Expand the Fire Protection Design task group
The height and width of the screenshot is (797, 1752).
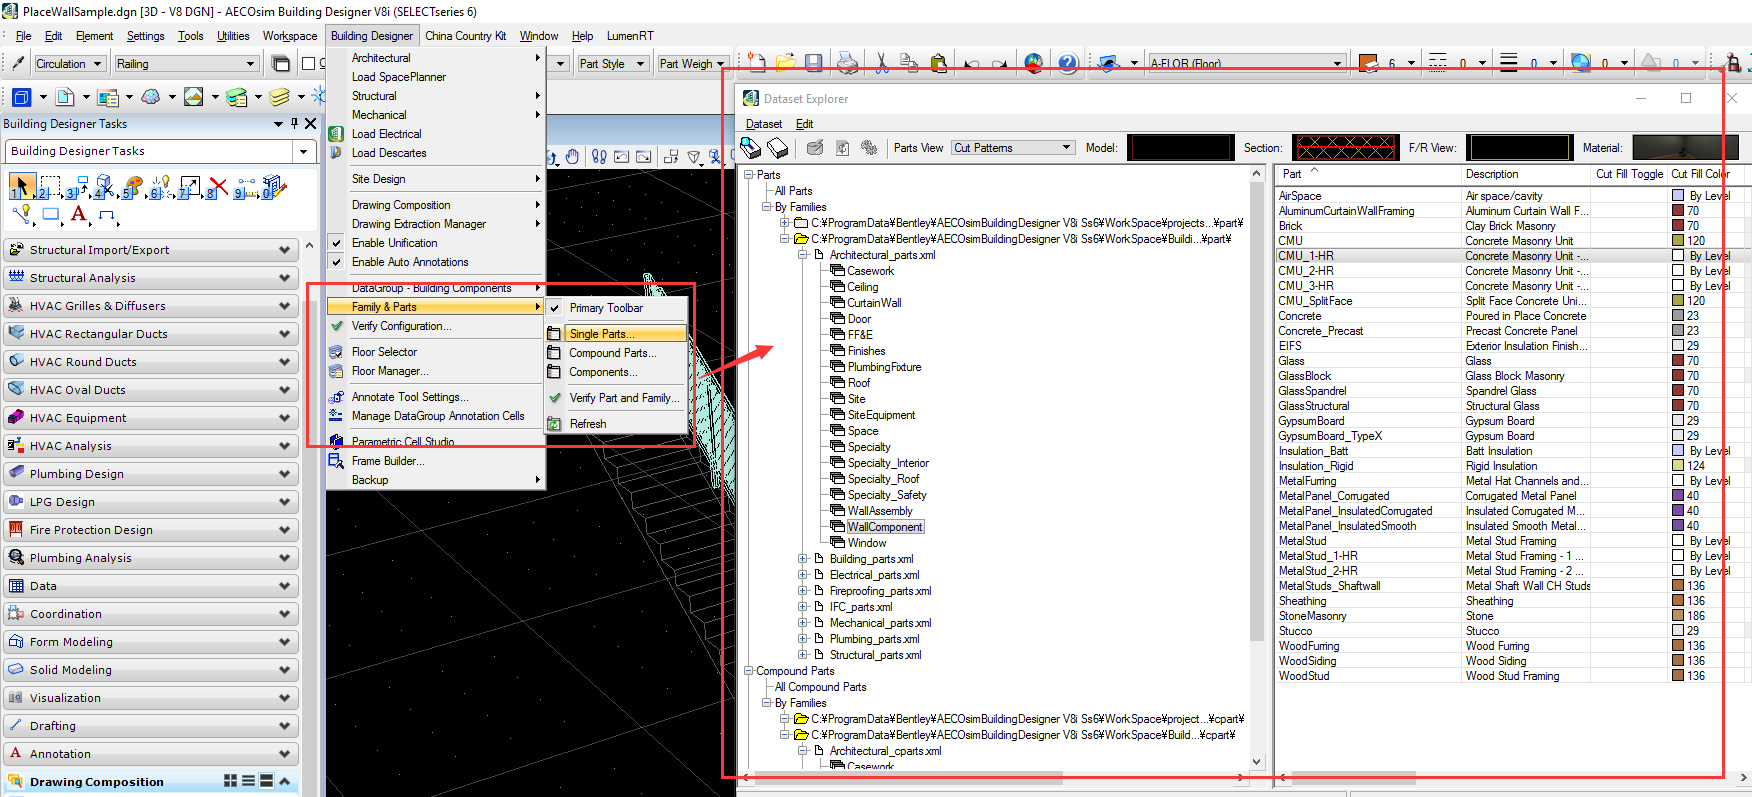(x=151, y=530)
